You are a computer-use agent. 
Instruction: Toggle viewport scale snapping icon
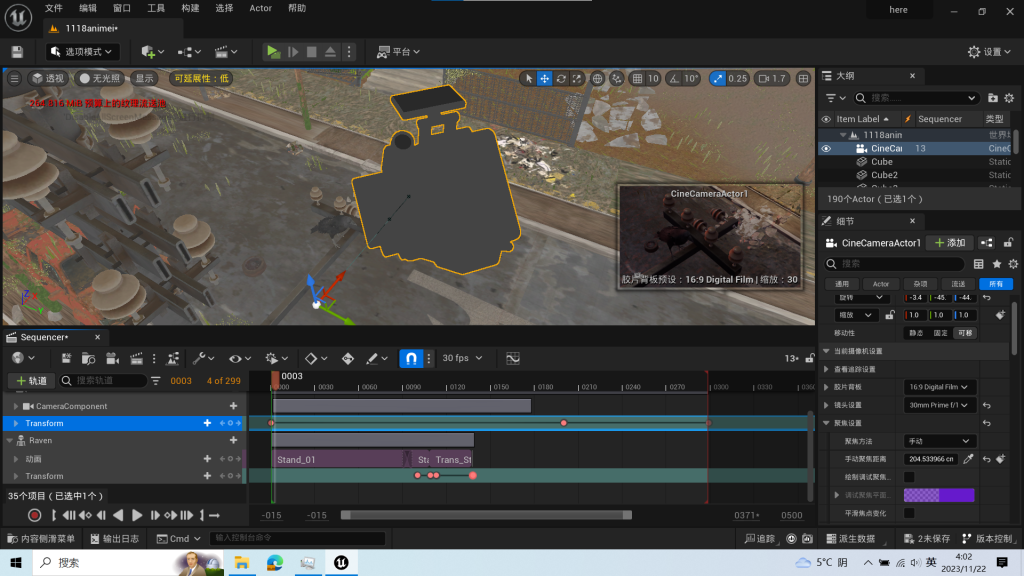pyautogui.click(x=718, y=78)
